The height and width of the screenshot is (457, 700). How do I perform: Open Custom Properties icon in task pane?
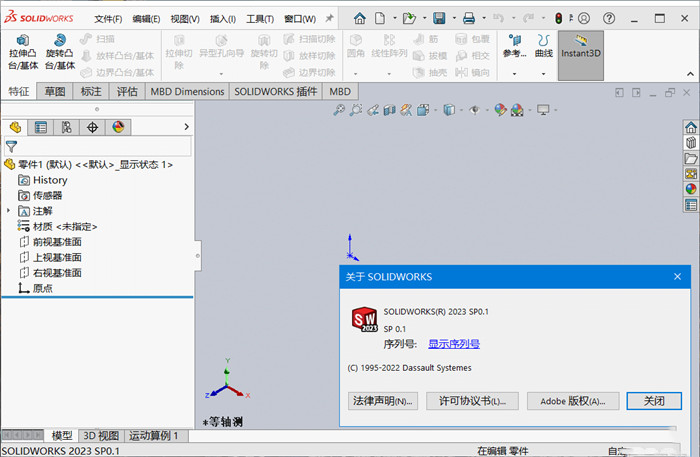tap(691, 205)
